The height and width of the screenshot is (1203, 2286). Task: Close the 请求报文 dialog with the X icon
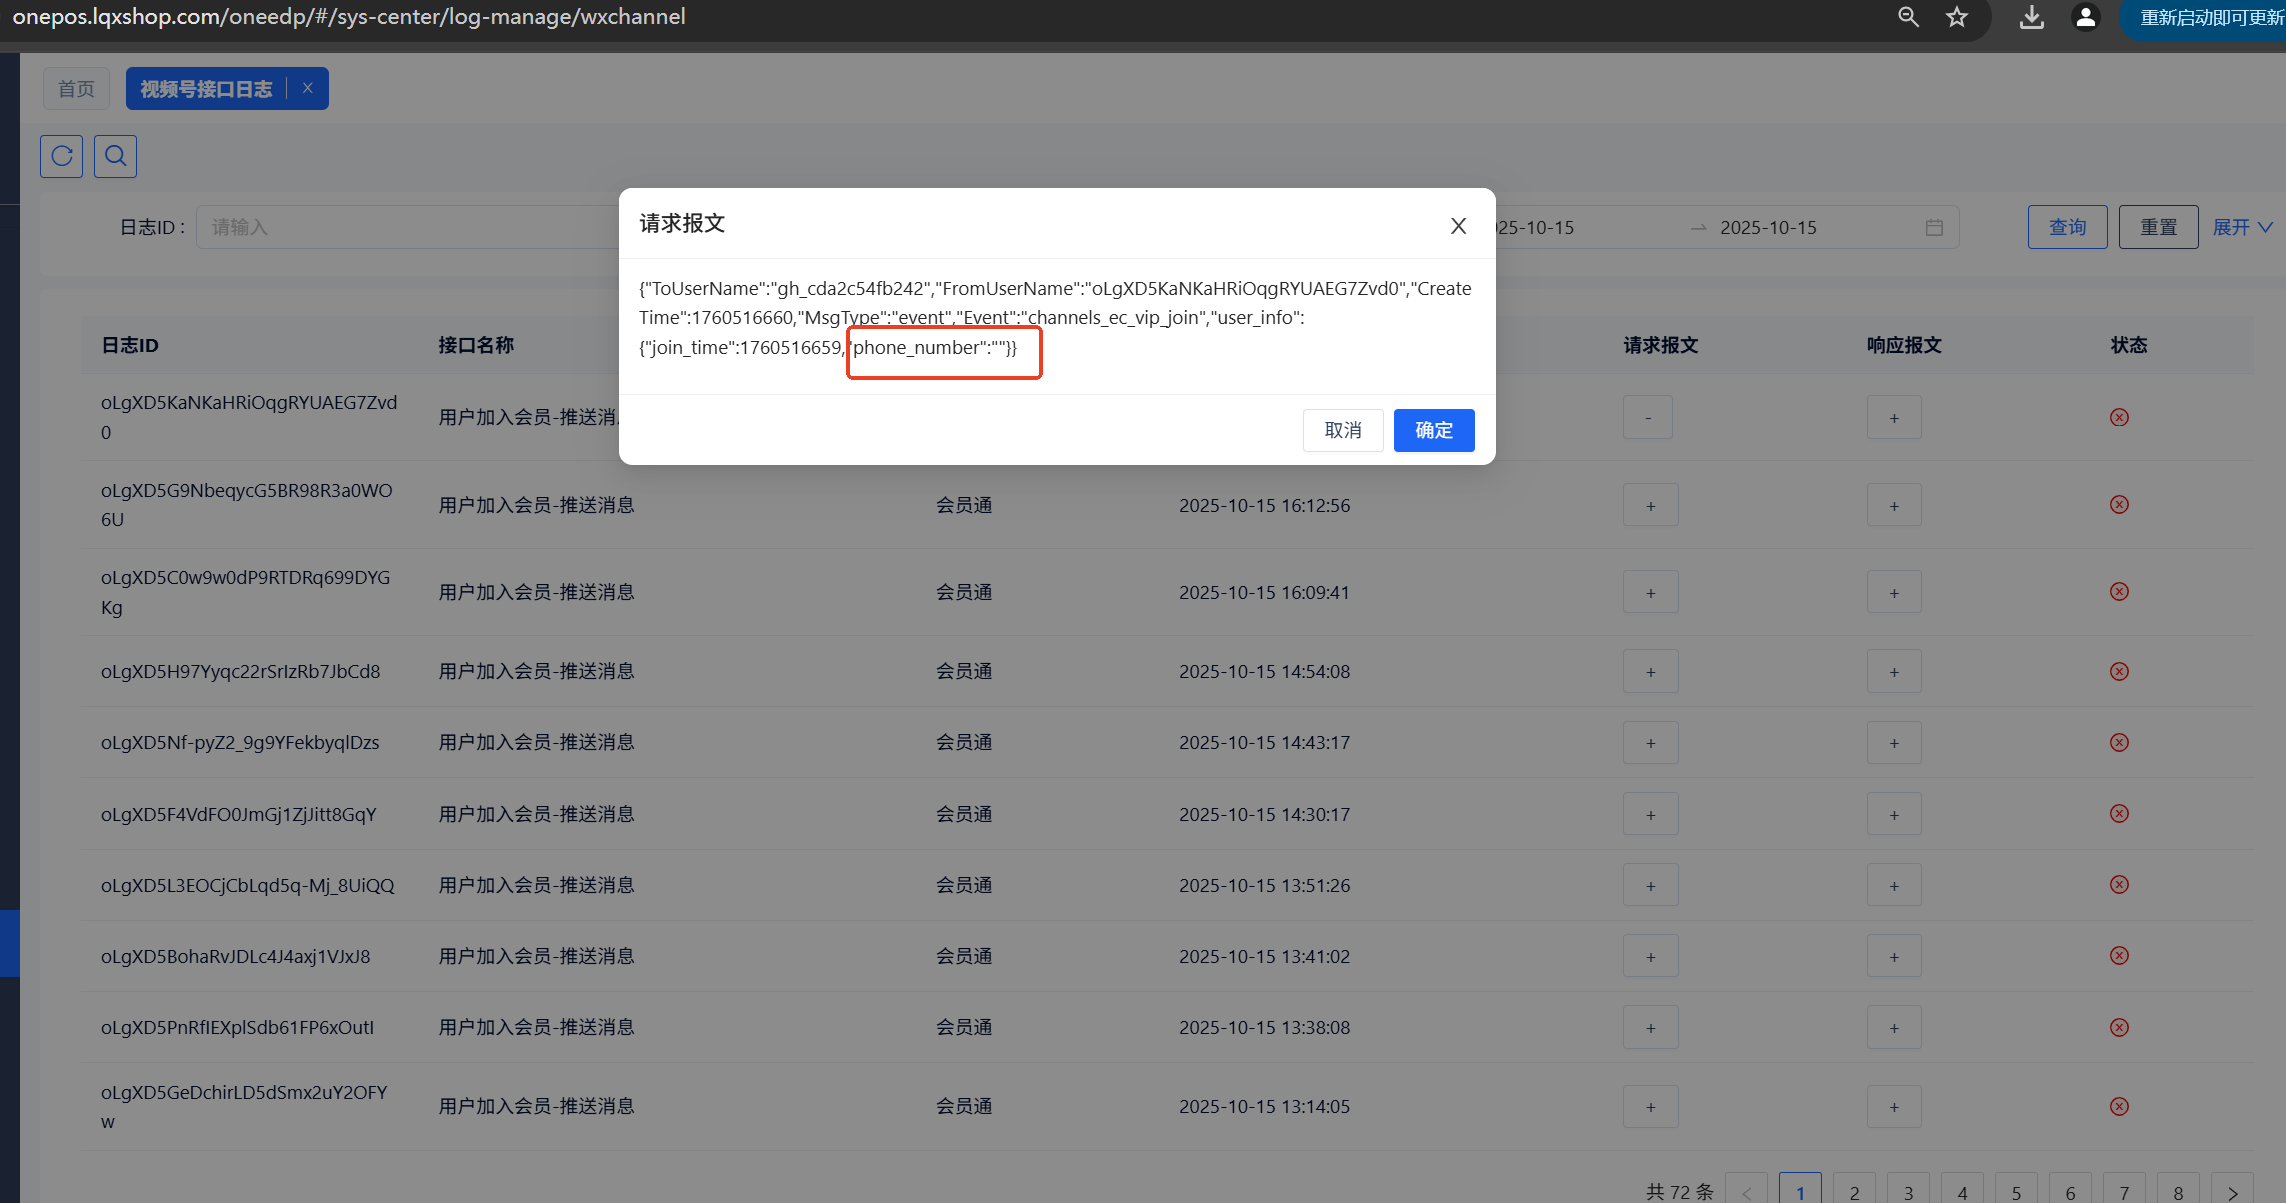1458,226
